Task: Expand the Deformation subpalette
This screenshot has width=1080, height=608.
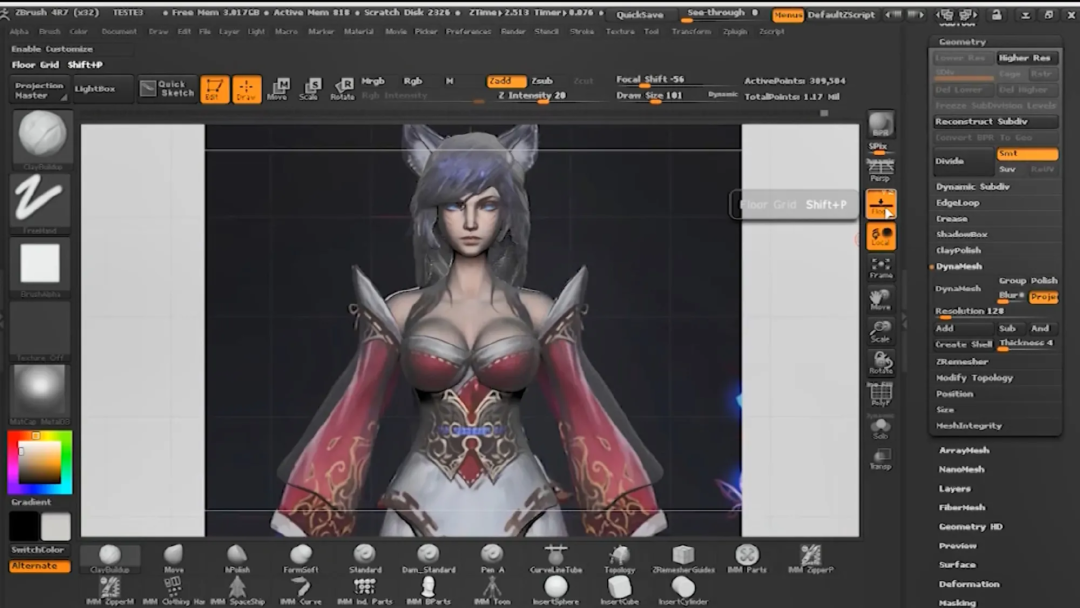Action: [x=968, y=584]
